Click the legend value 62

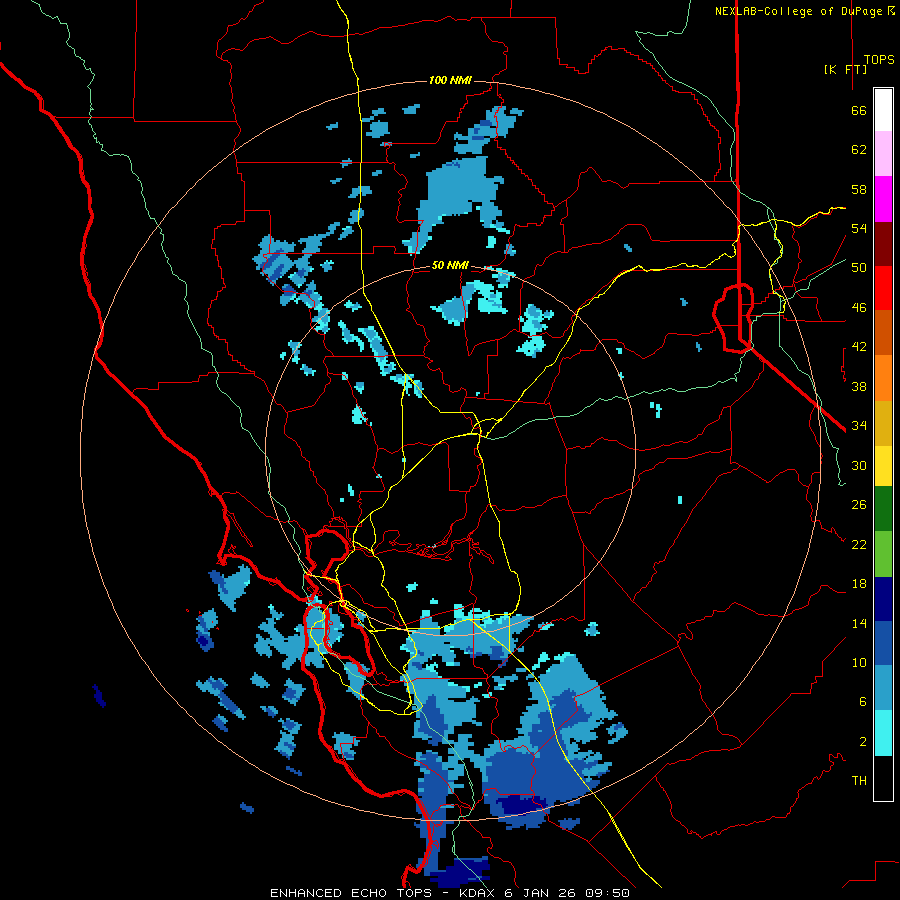(859, 150)
